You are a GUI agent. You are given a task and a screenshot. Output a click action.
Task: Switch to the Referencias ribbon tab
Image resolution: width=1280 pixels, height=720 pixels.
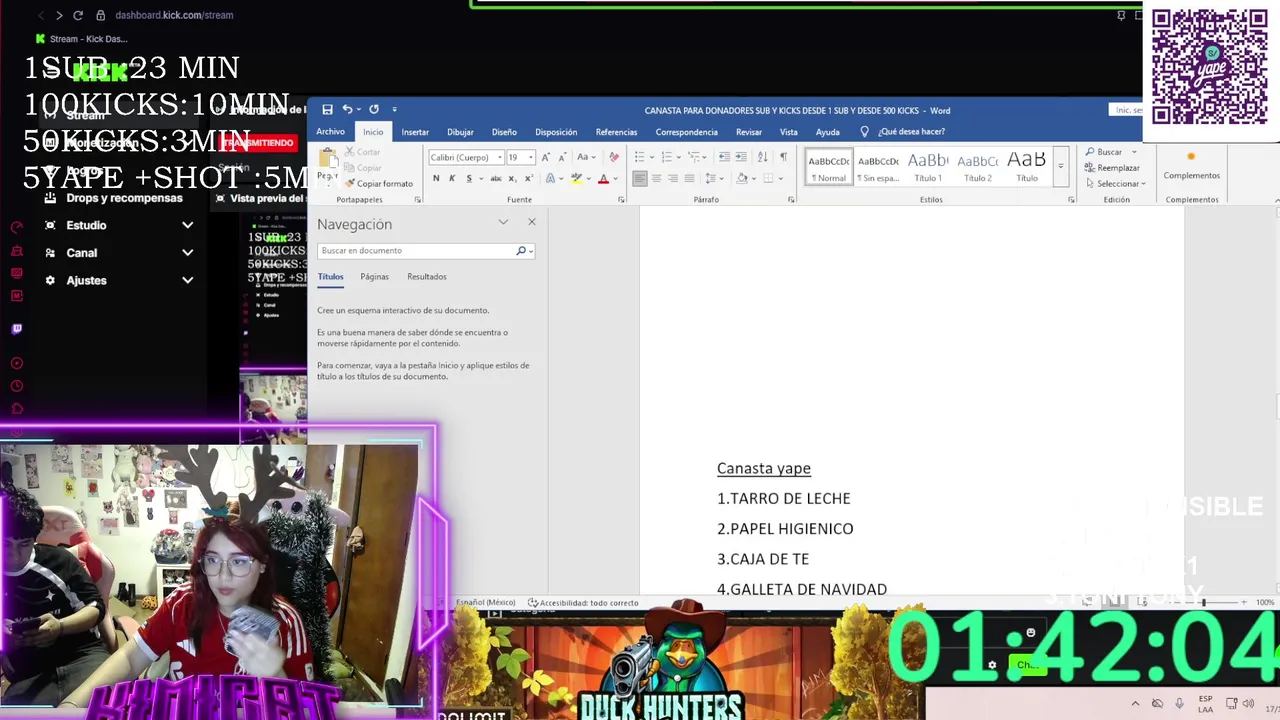pyautogui.click(x=616, y=132)
